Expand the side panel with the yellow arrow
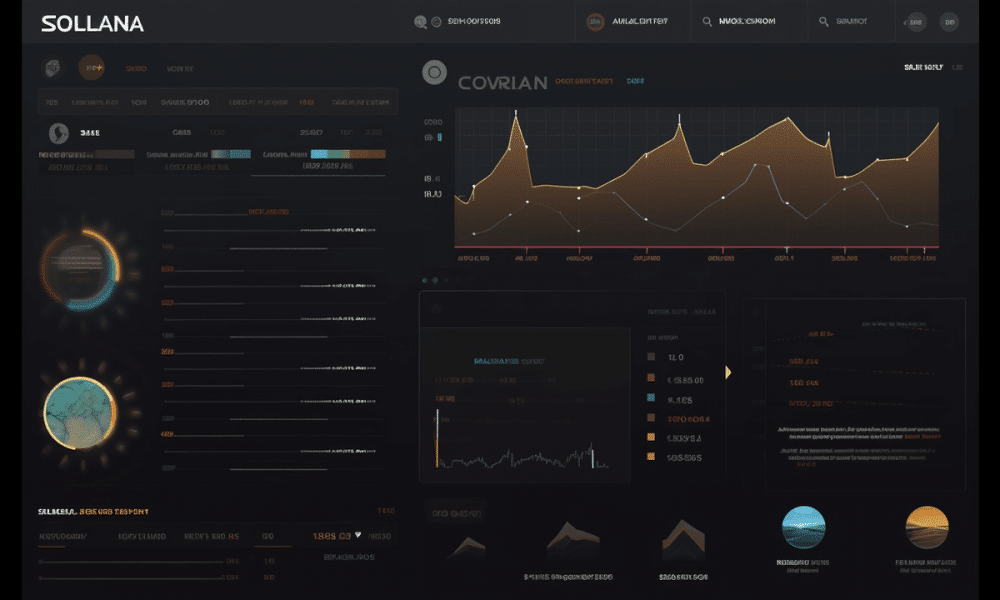Image resolution: width=1000 pixels, height=600 pixels. [x=728, y=372]
